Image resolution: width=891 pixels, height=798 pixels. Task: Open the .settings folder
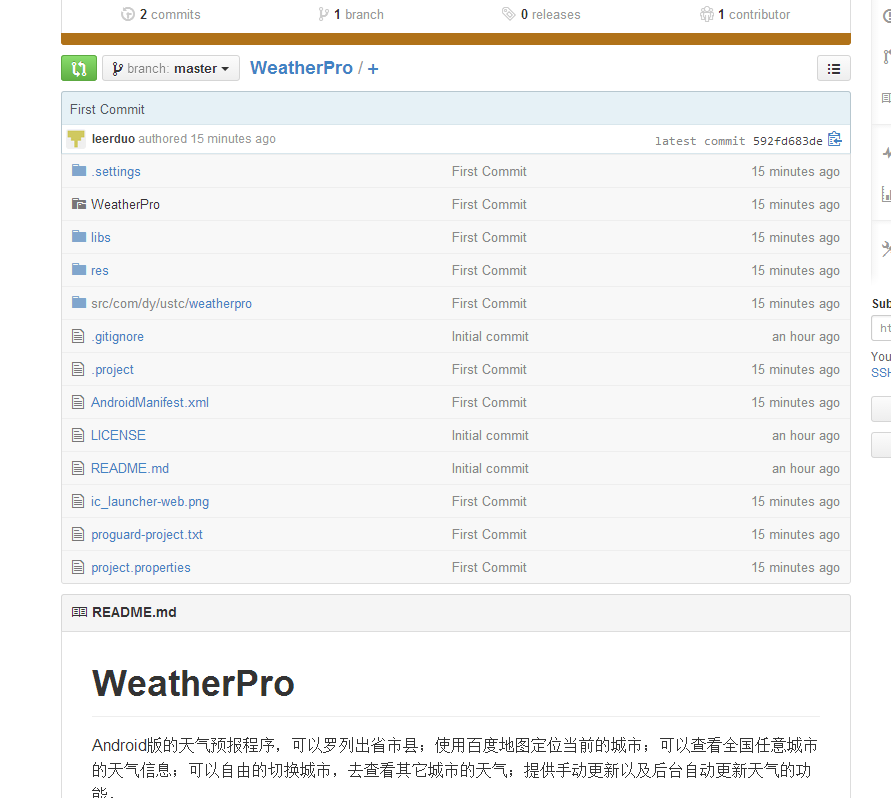(115, 171)
